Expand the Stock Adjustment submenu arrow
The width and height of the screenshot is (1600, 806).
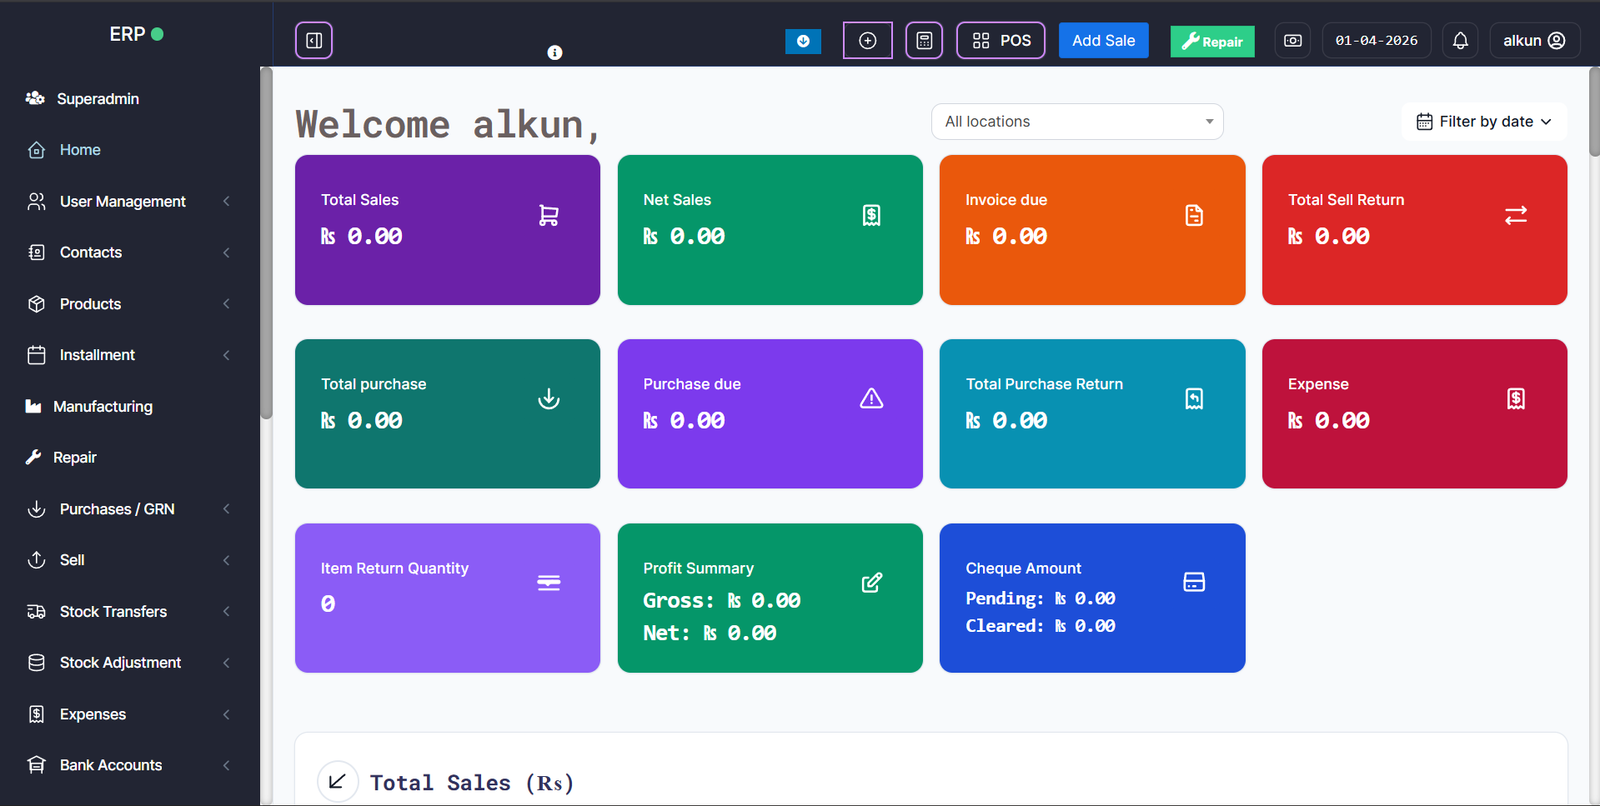point(226,662)
